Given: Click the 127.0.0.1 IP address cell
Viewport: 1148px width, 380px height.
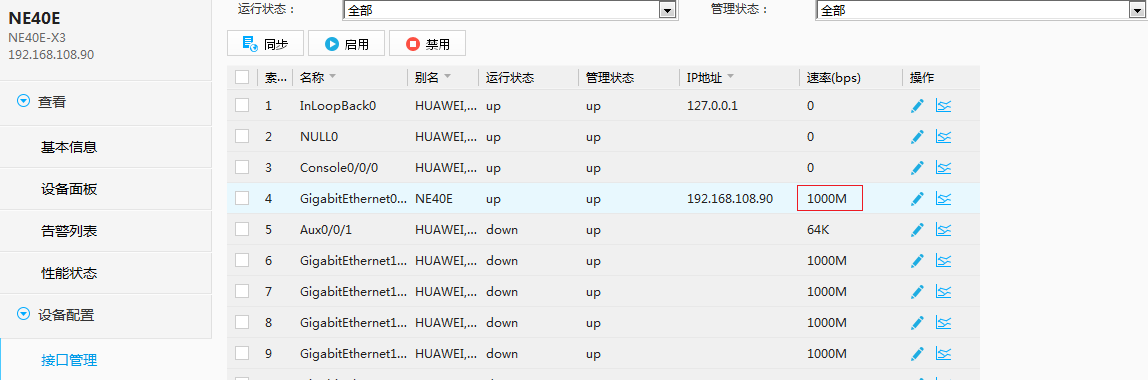Looking at the screenshot, I should pos(712,105).
